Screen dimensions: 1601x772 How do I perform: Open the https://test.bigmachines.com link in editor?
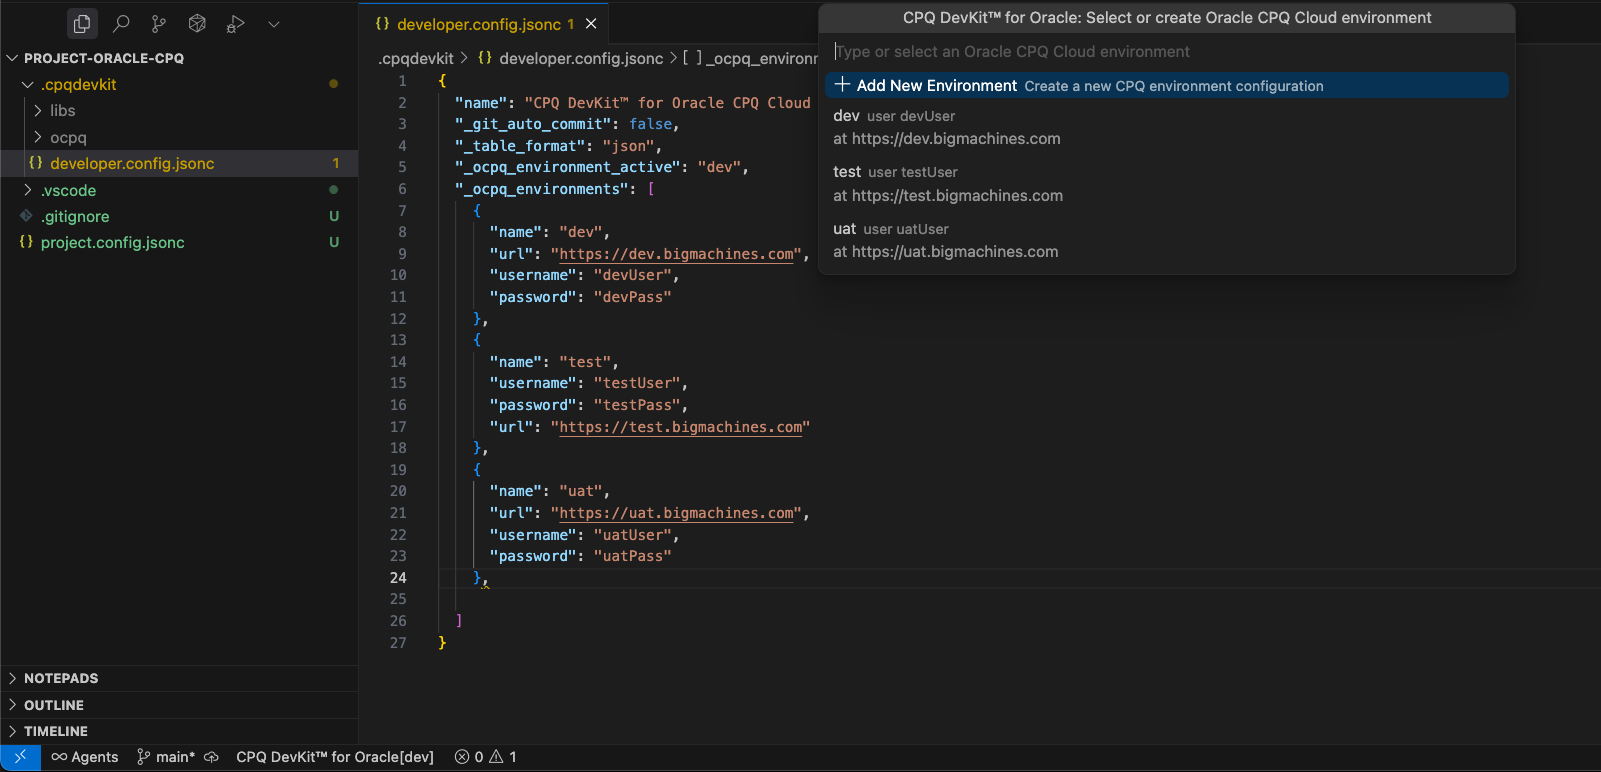click(x=681, y=427)
